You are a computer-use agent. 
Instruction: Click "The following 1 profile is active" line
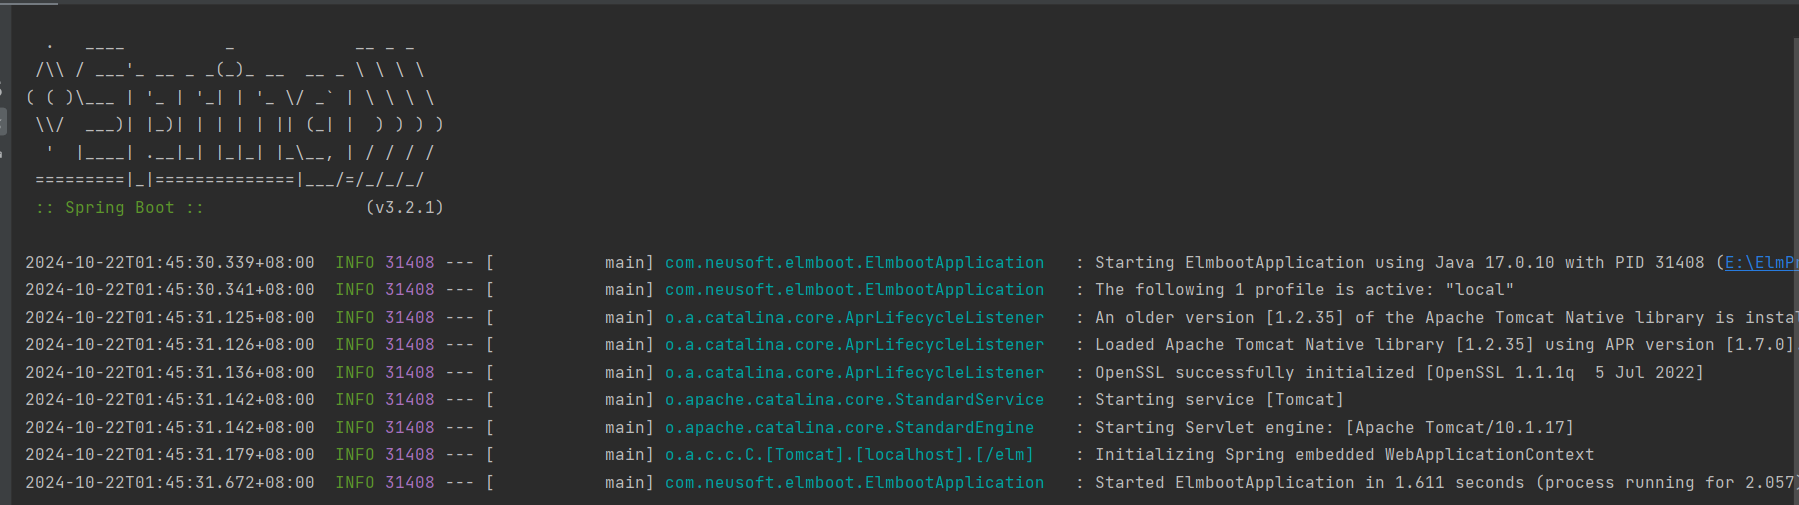coord(1304,290)
